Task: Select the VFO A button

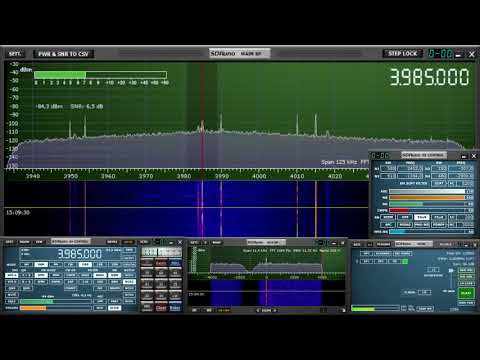Action: (12, 275)
